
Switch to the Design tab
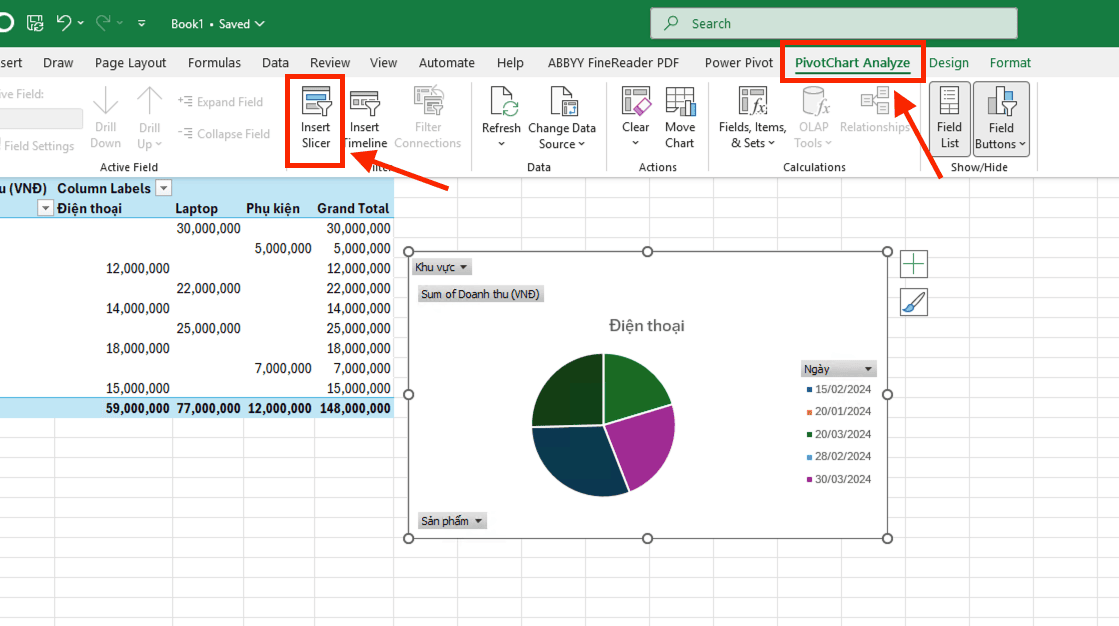(x=948, y=62)
